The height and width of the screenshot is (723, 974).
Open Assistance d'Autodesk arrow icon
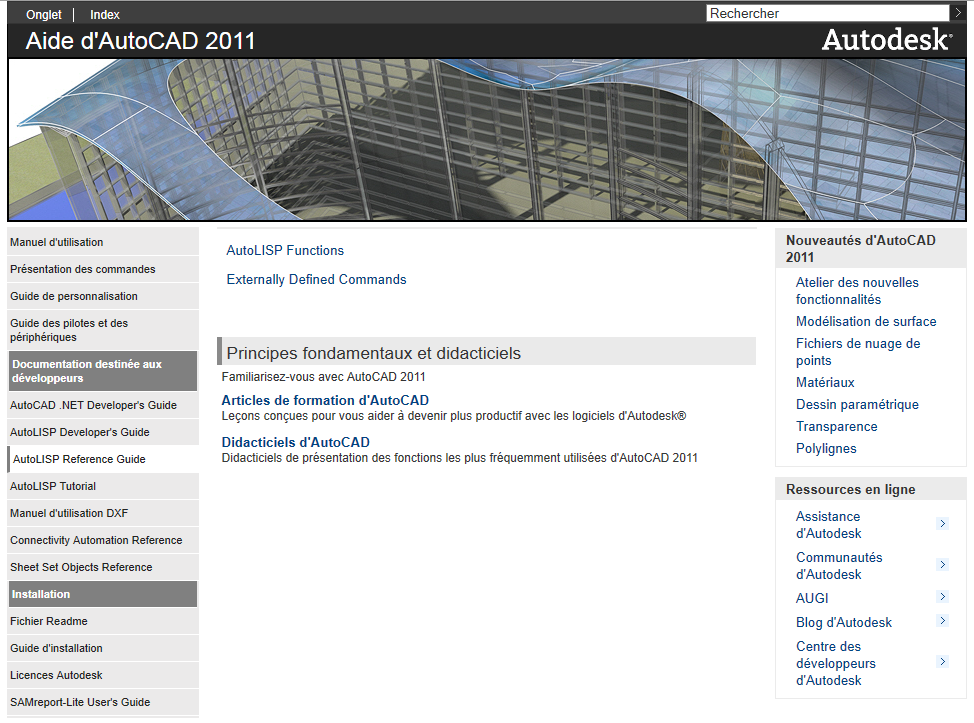(942, 524)
